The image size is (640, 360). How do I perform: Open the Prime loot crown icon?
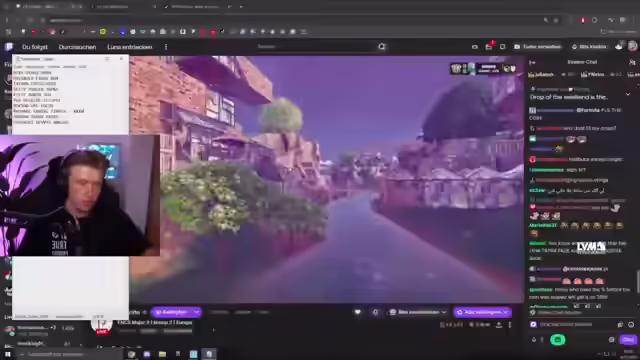pos(475,47)
